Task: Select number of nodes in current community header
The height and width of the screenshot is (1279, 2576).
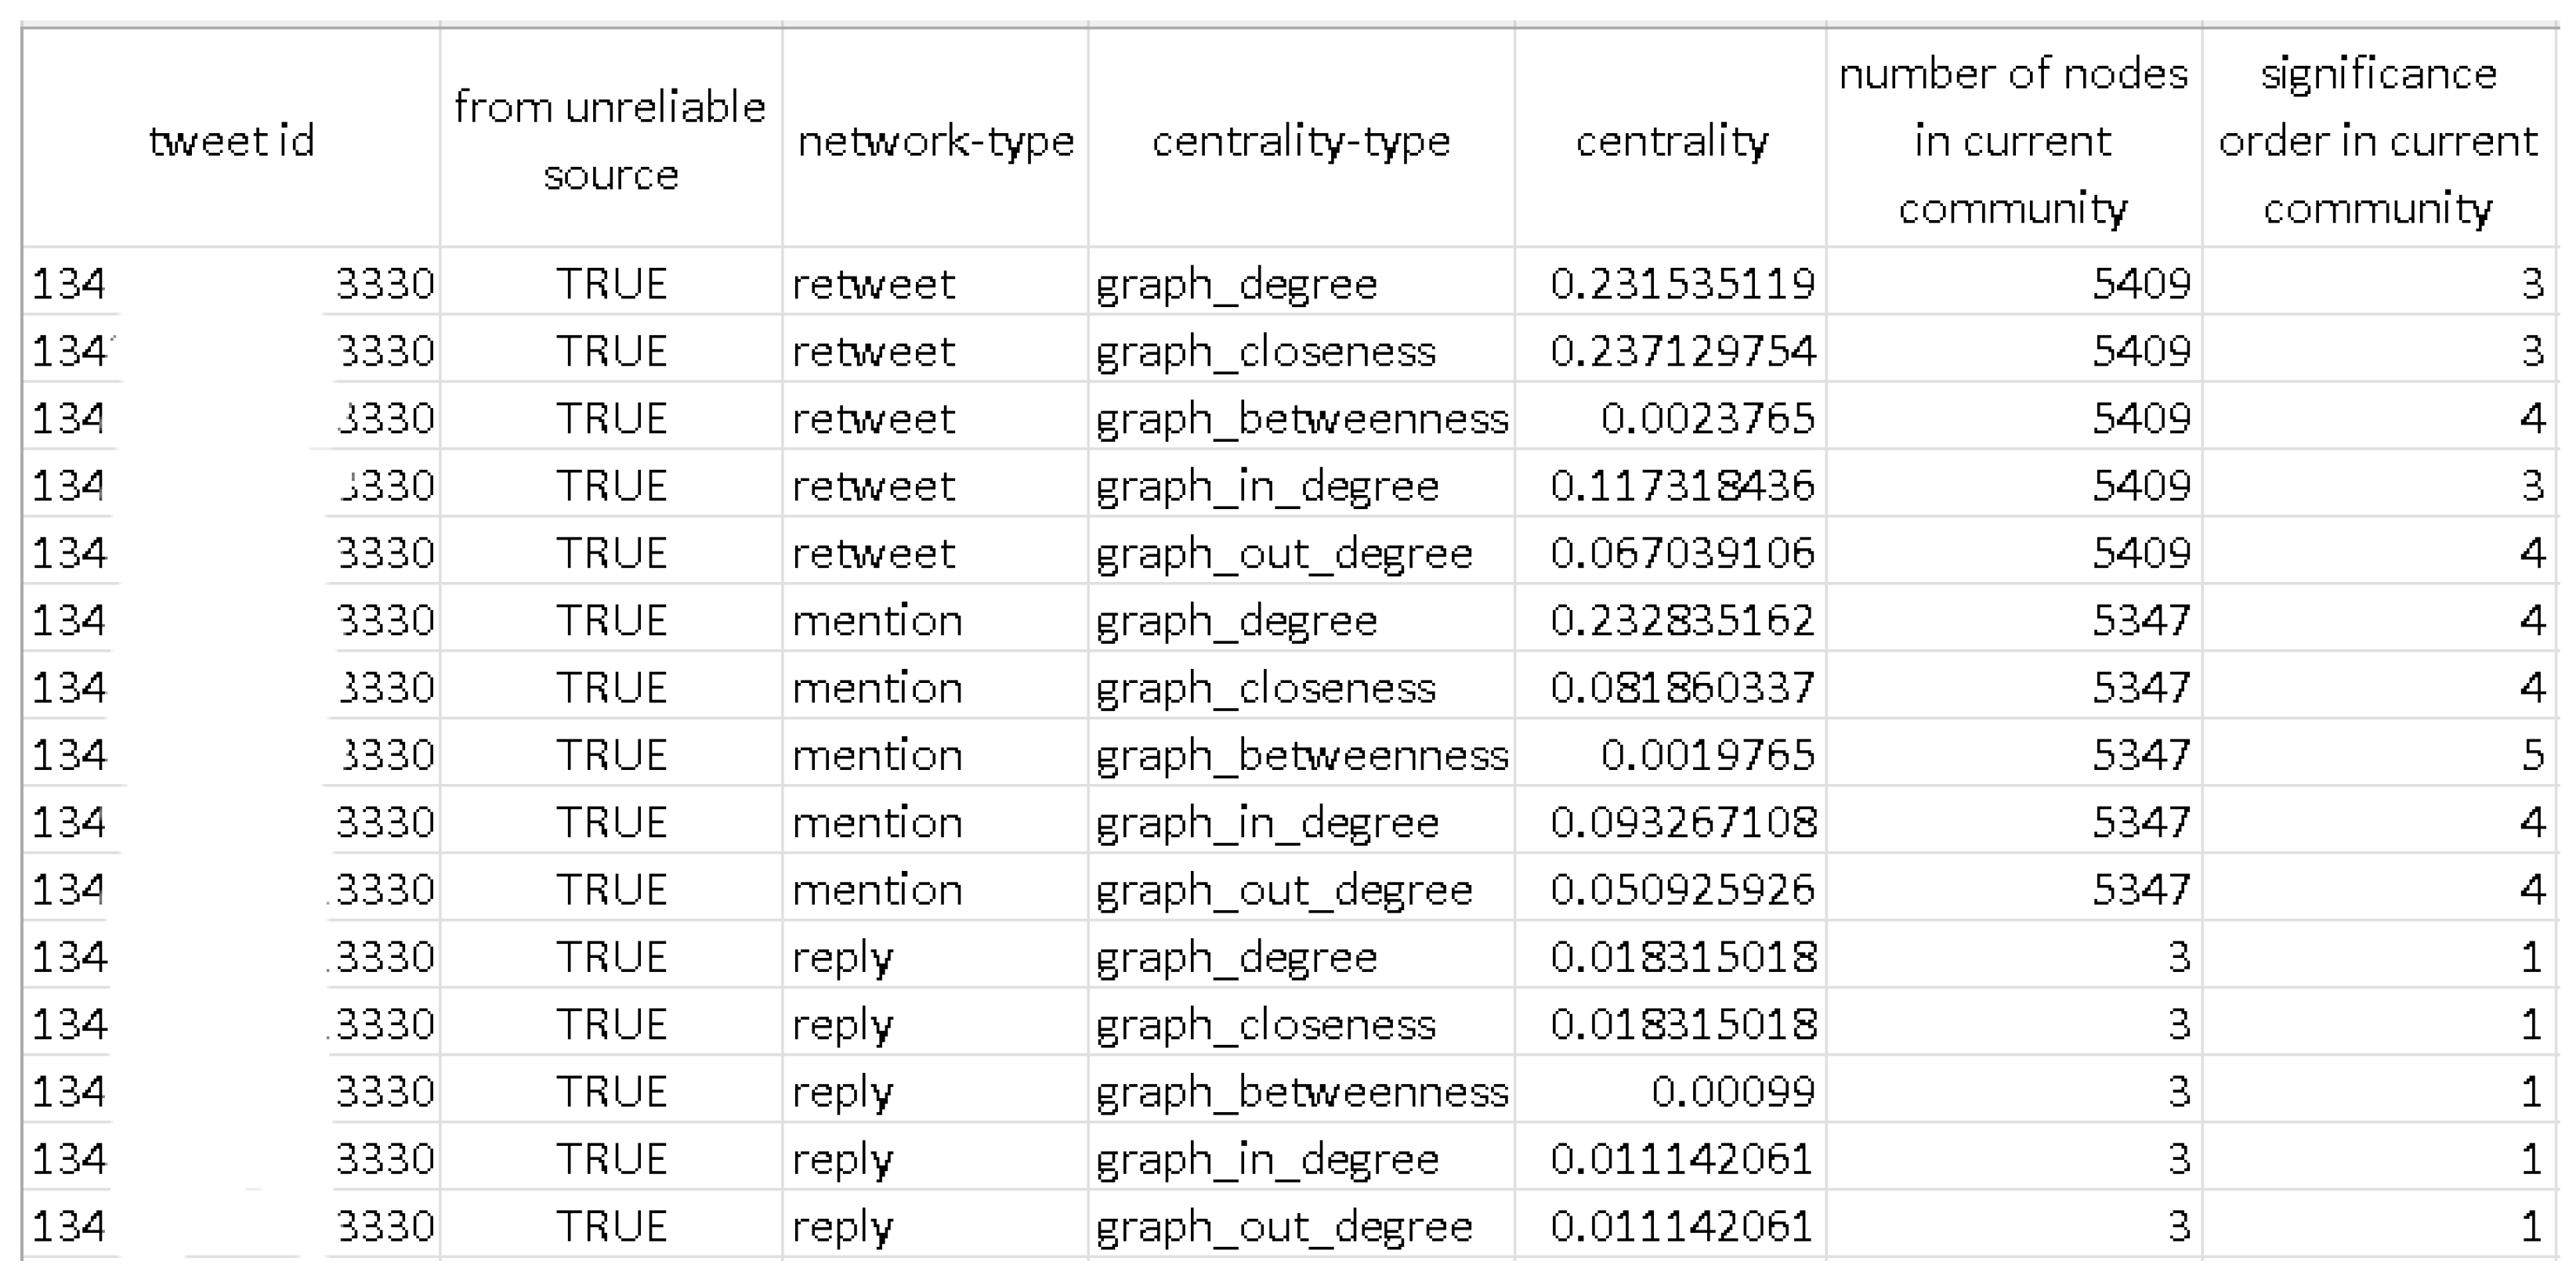Action: (x=2014, y=139)
